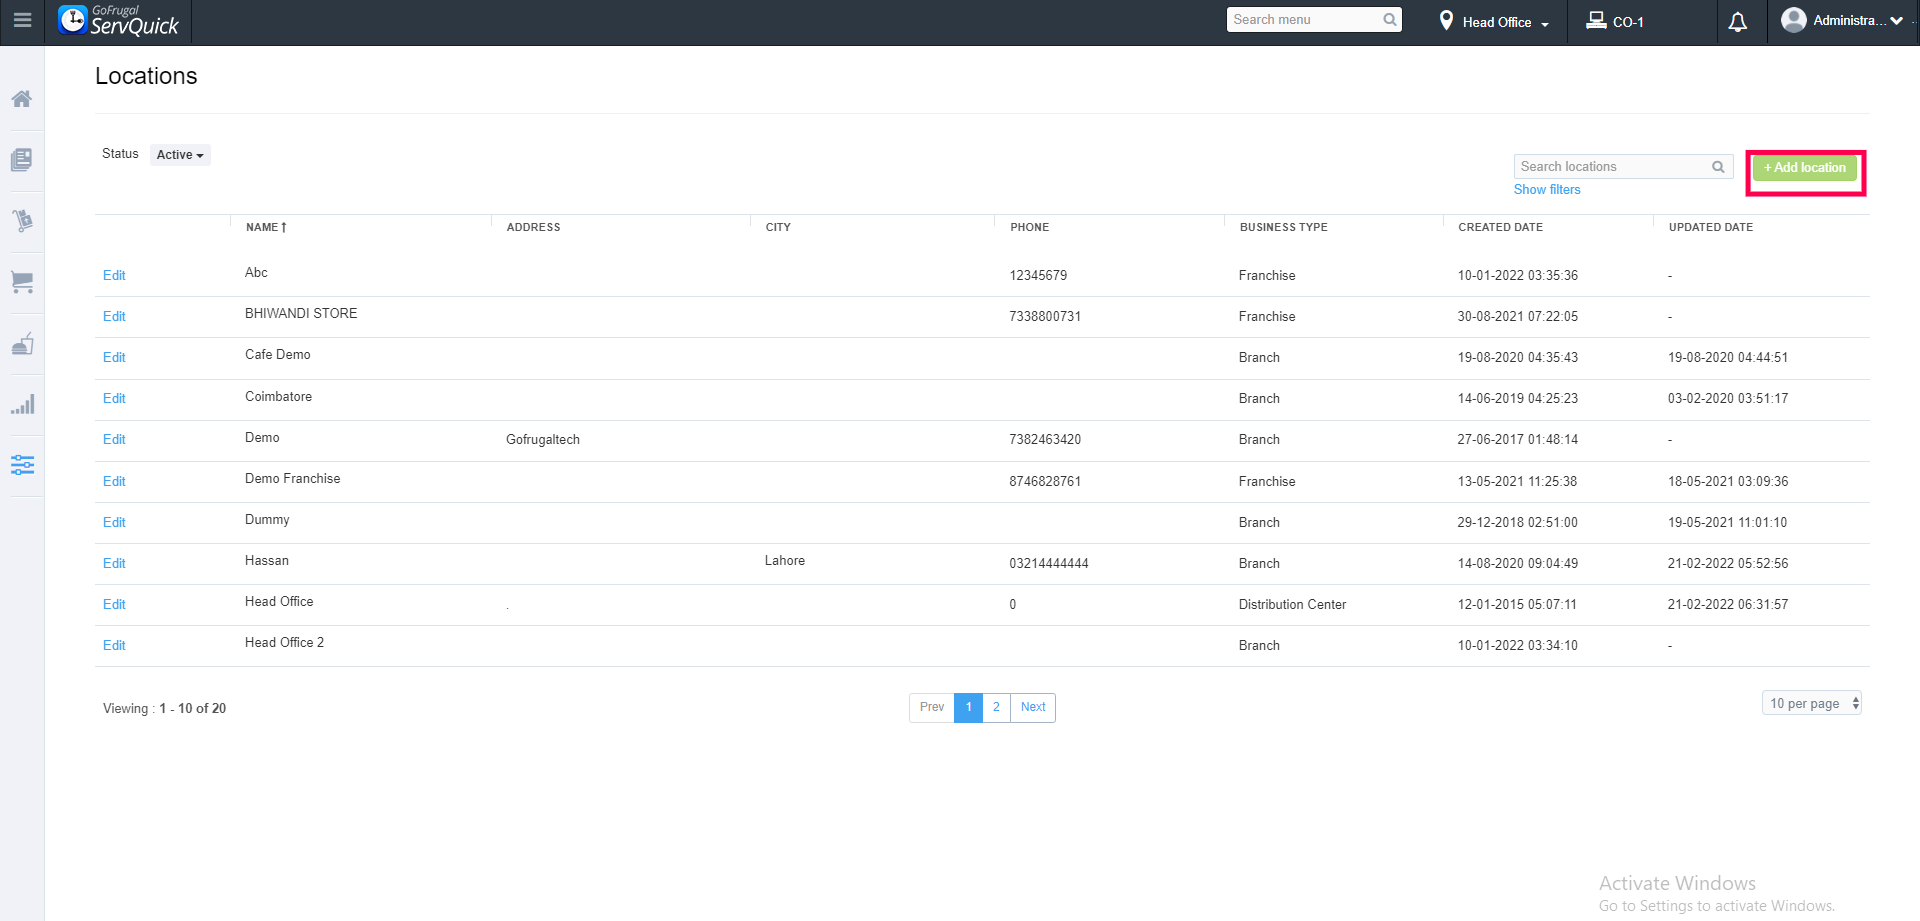Screen dimensions: 1920x921
Task: Edit the Cafe Demo location
Action: (114, 358)
